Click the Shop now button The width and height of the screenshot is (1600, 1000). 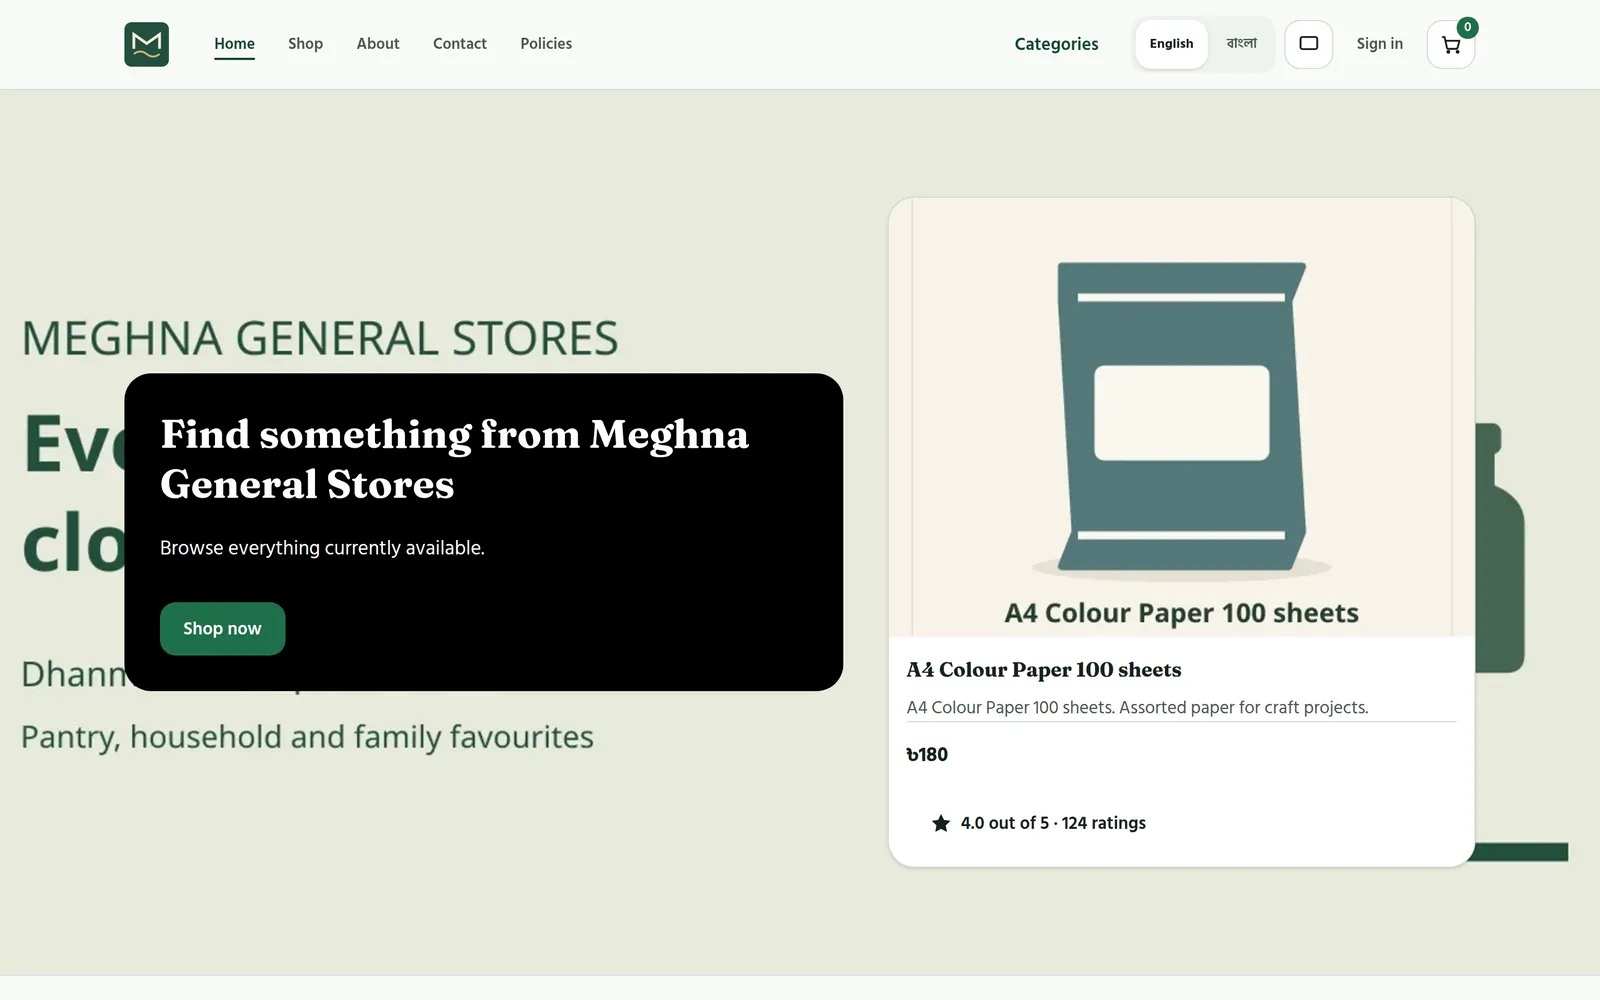(x=222, y=629)
